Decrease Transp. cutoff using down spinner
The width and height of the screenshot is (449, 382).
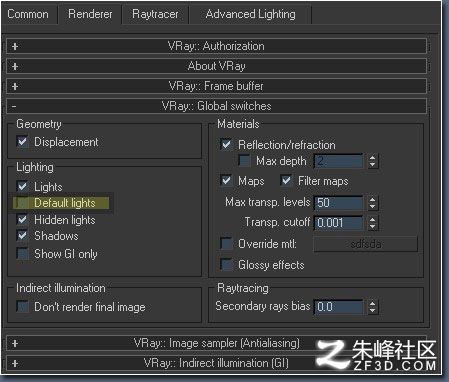tap(372, 226)
